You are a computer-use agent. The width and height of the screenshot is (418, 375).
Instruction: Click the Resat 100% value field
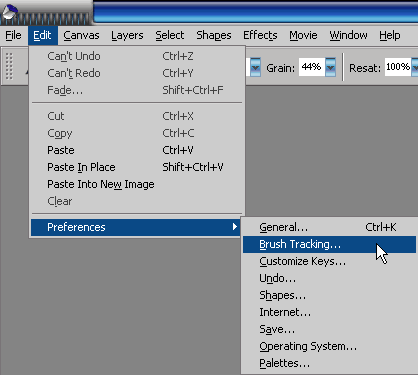(x=398, y=67)
